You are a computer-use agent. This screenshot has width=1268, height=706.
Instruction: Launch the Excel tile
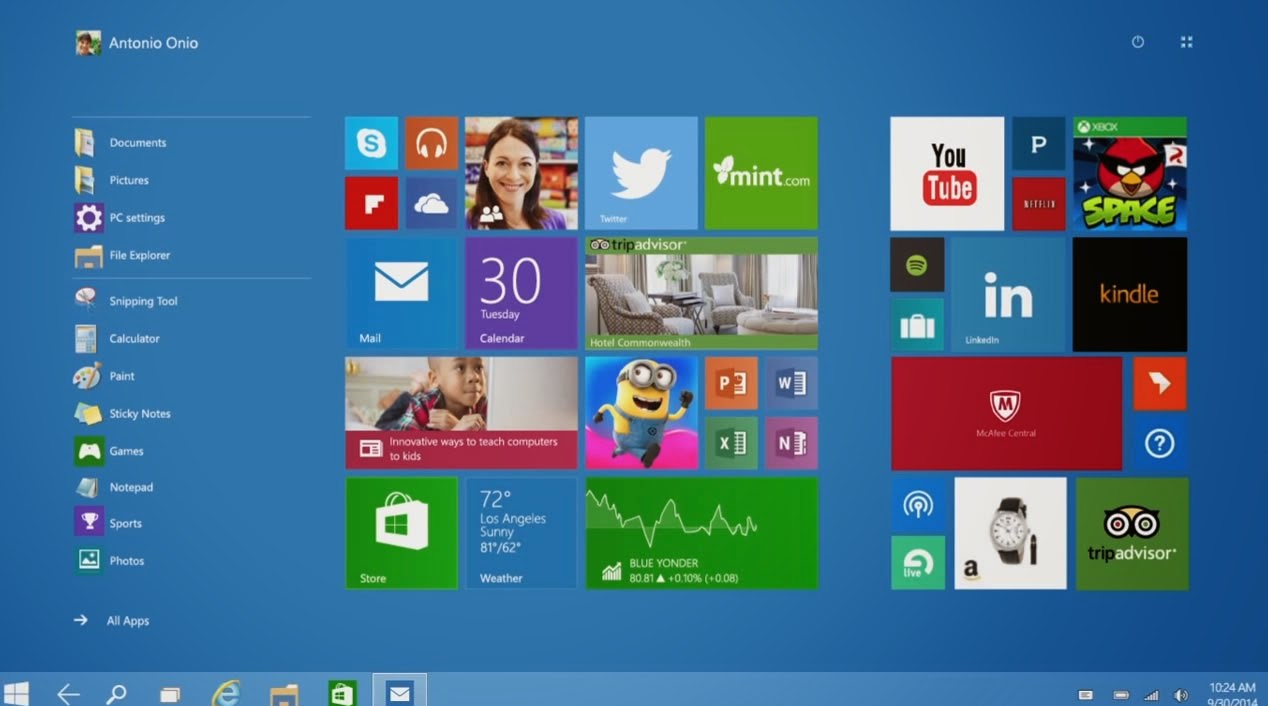coord(731,443)
